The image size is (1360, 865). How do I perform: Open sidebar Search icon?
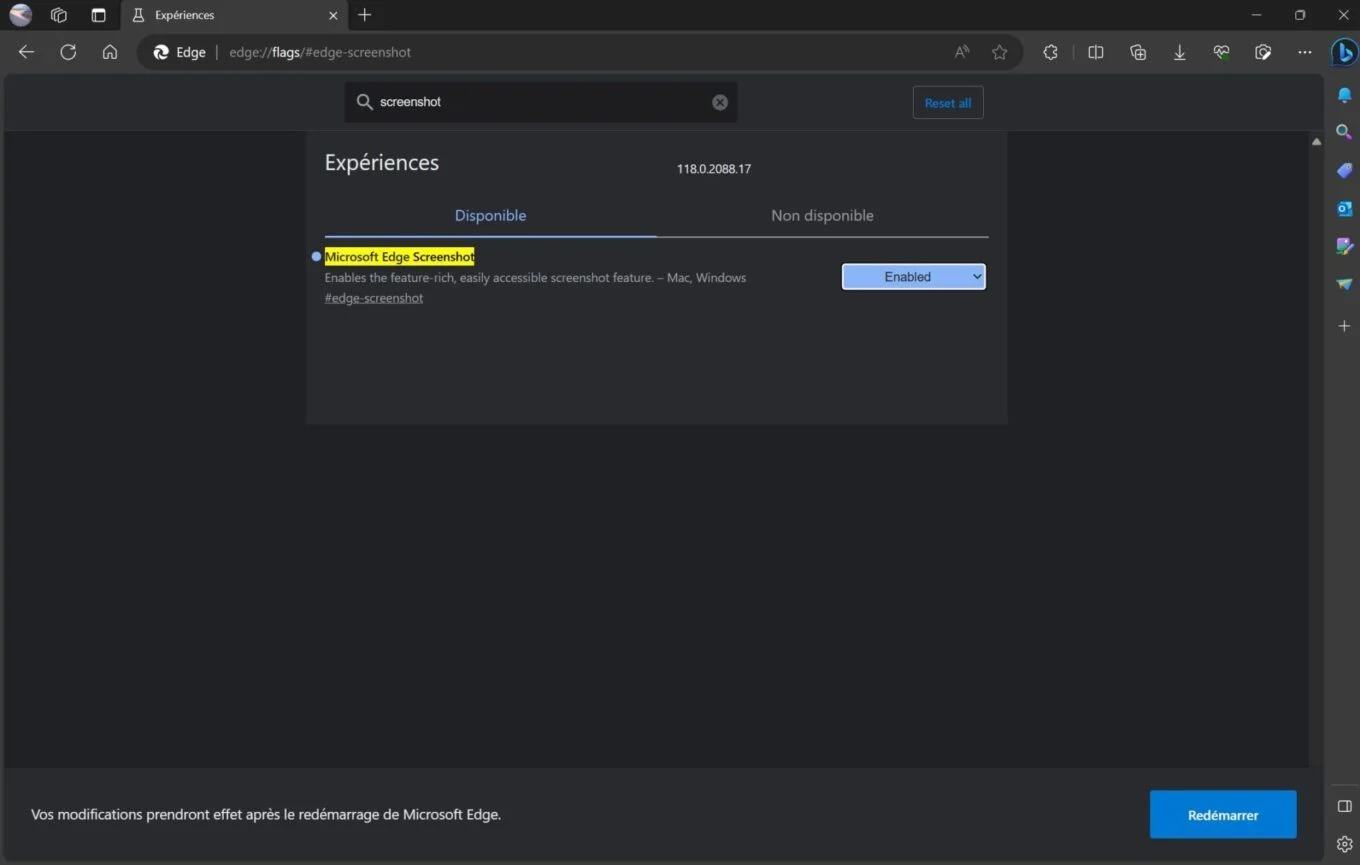[x=1345, y=132]
